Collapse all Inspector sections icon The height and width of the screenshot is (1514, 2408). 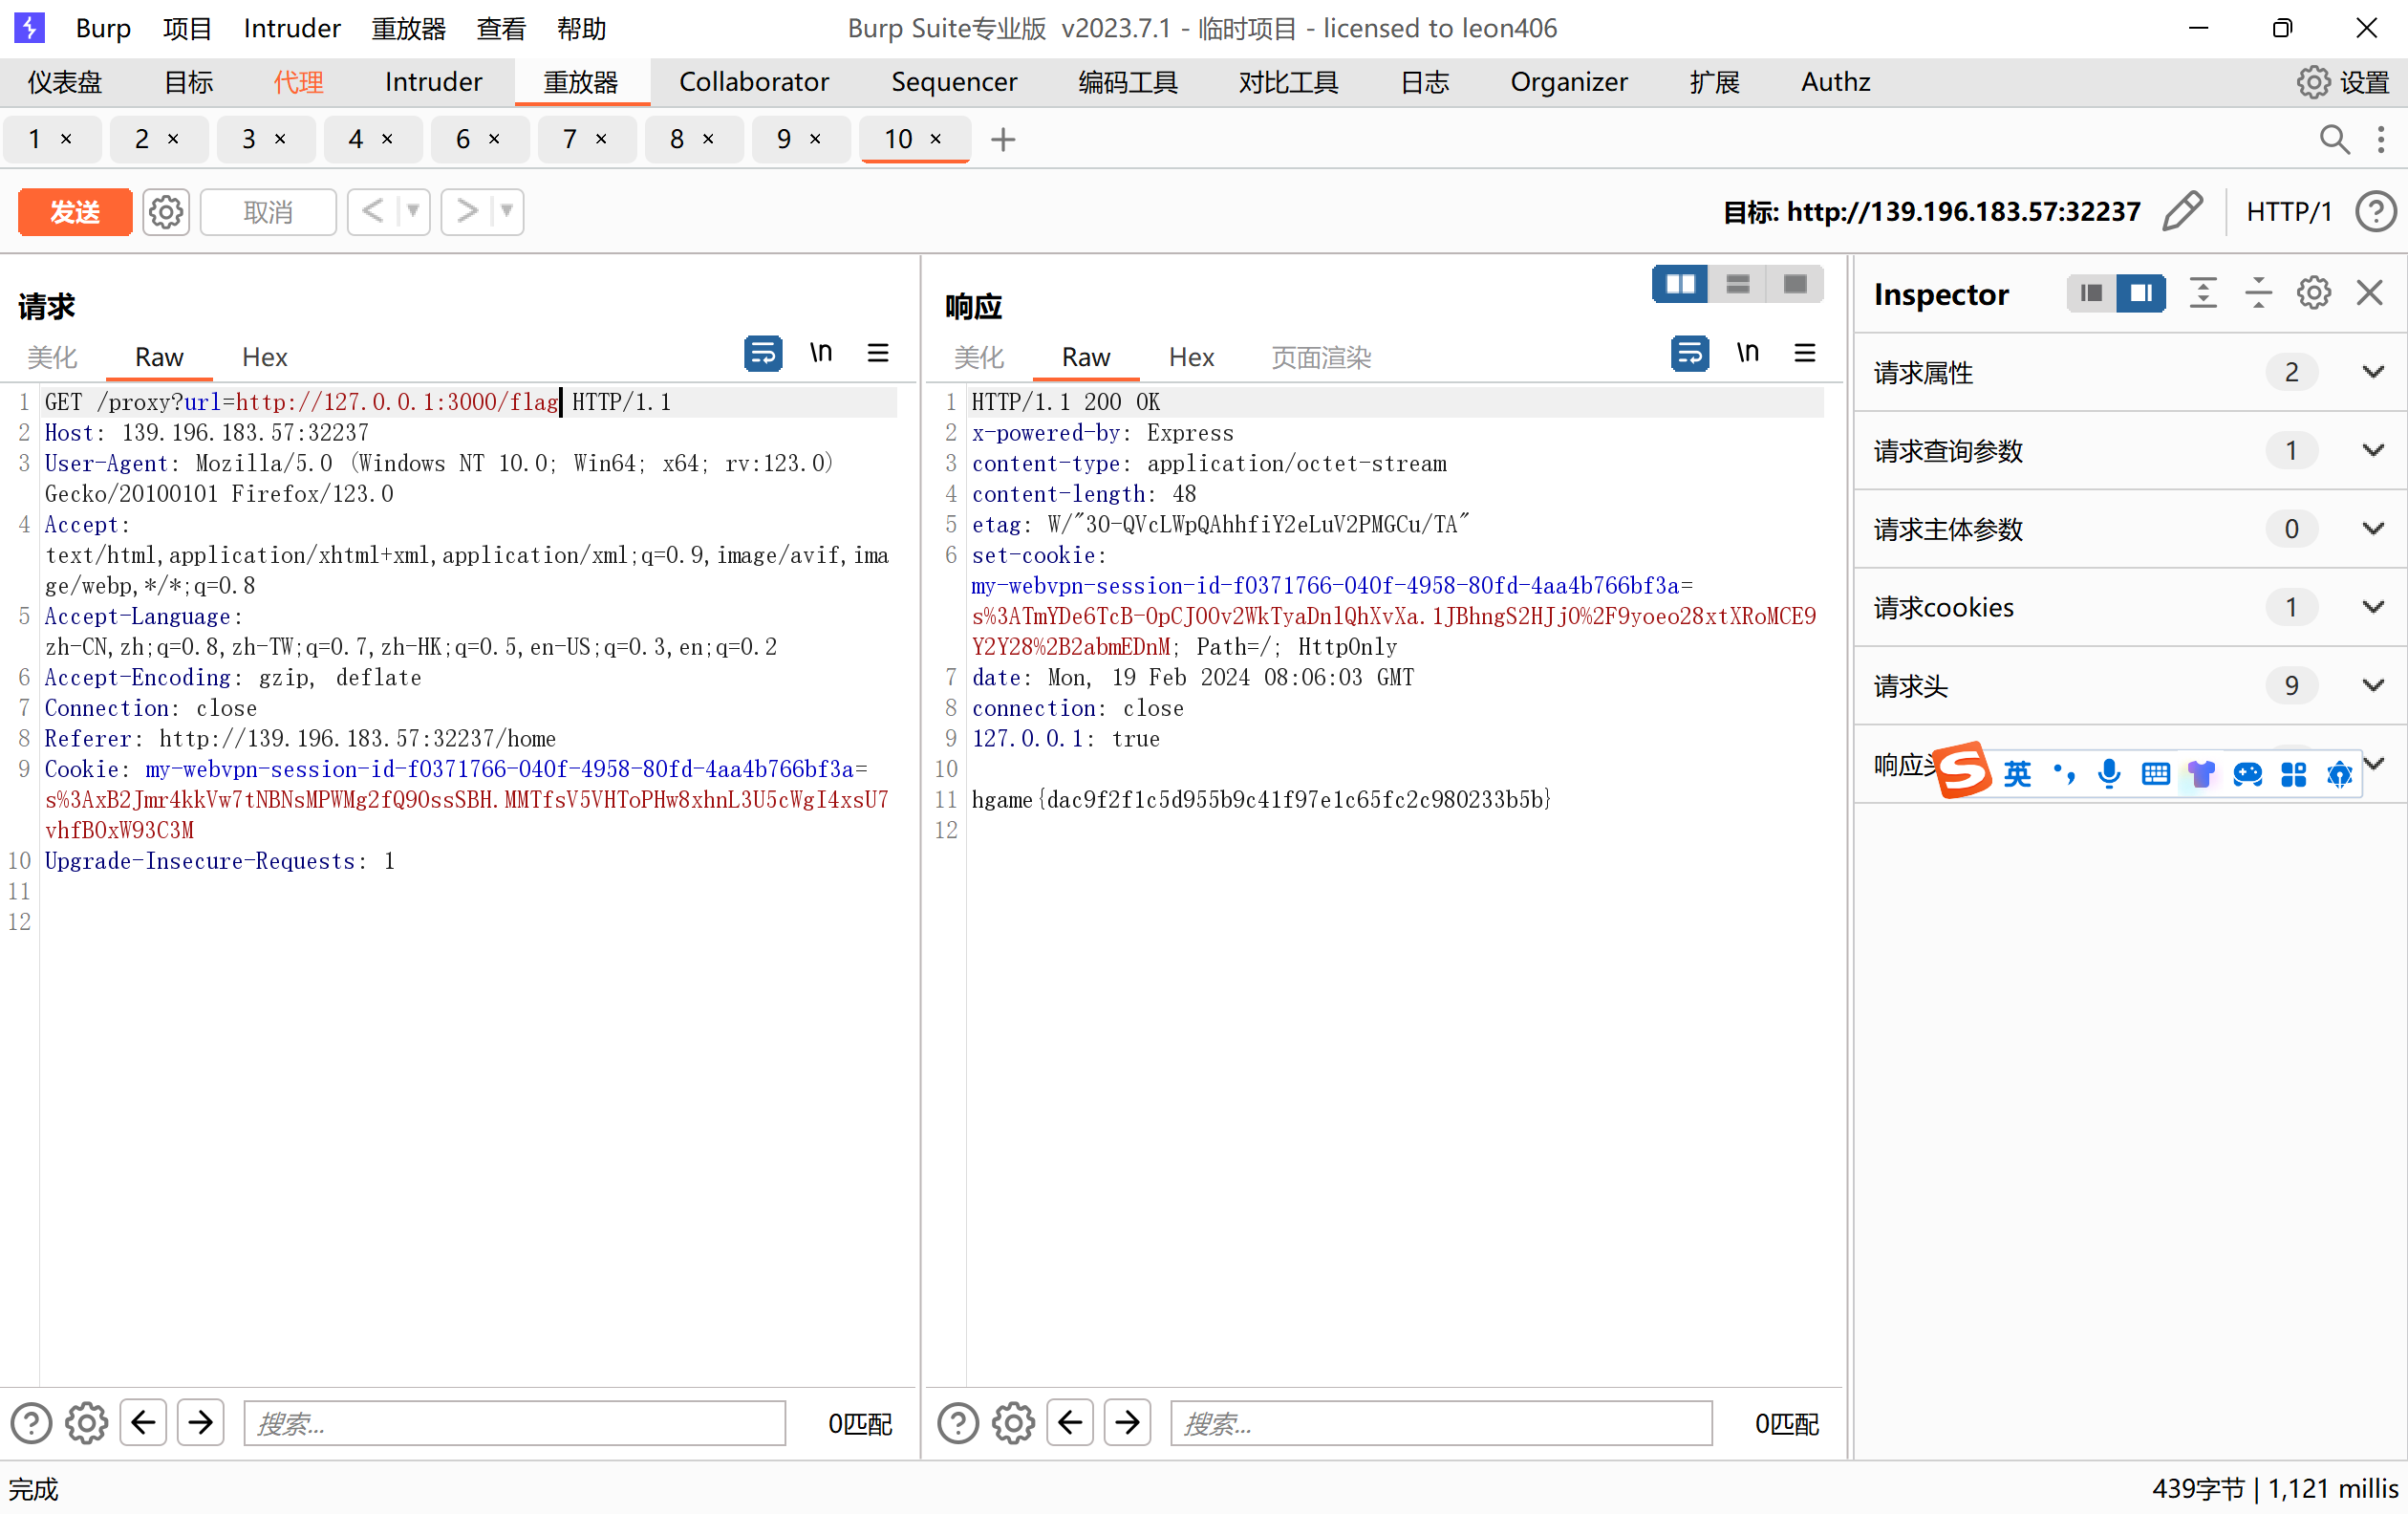pyautogui.click(x=2258, y=293)
